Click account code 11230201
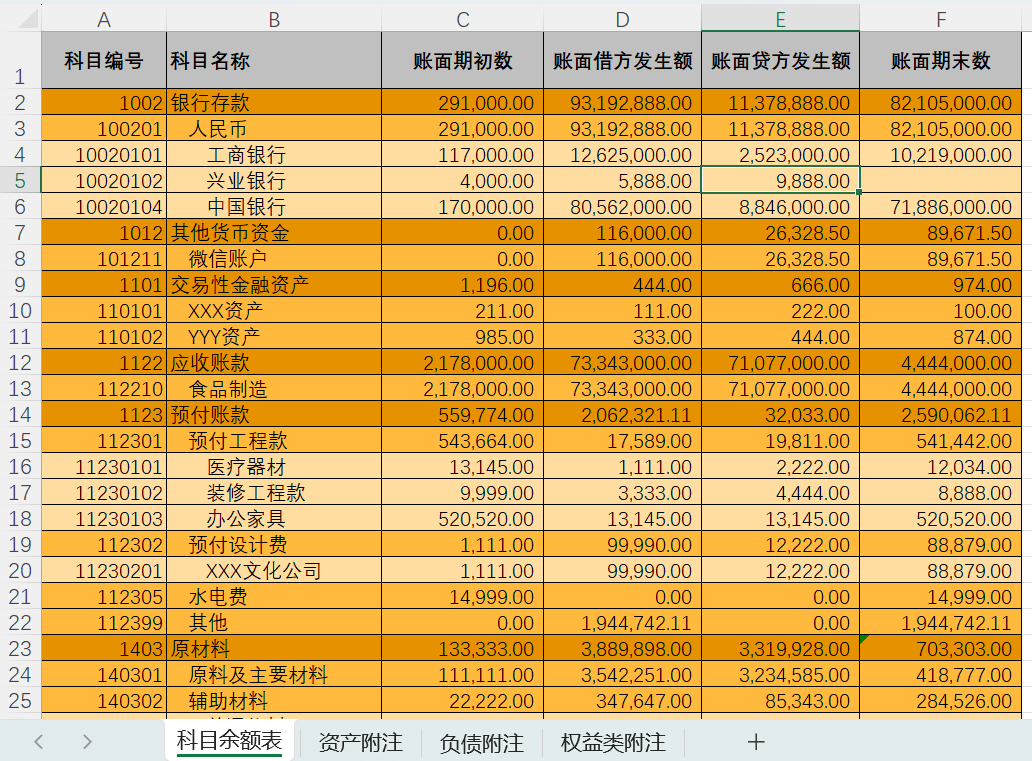Viewport: 1032px width, 761px height. click(104, 571)
